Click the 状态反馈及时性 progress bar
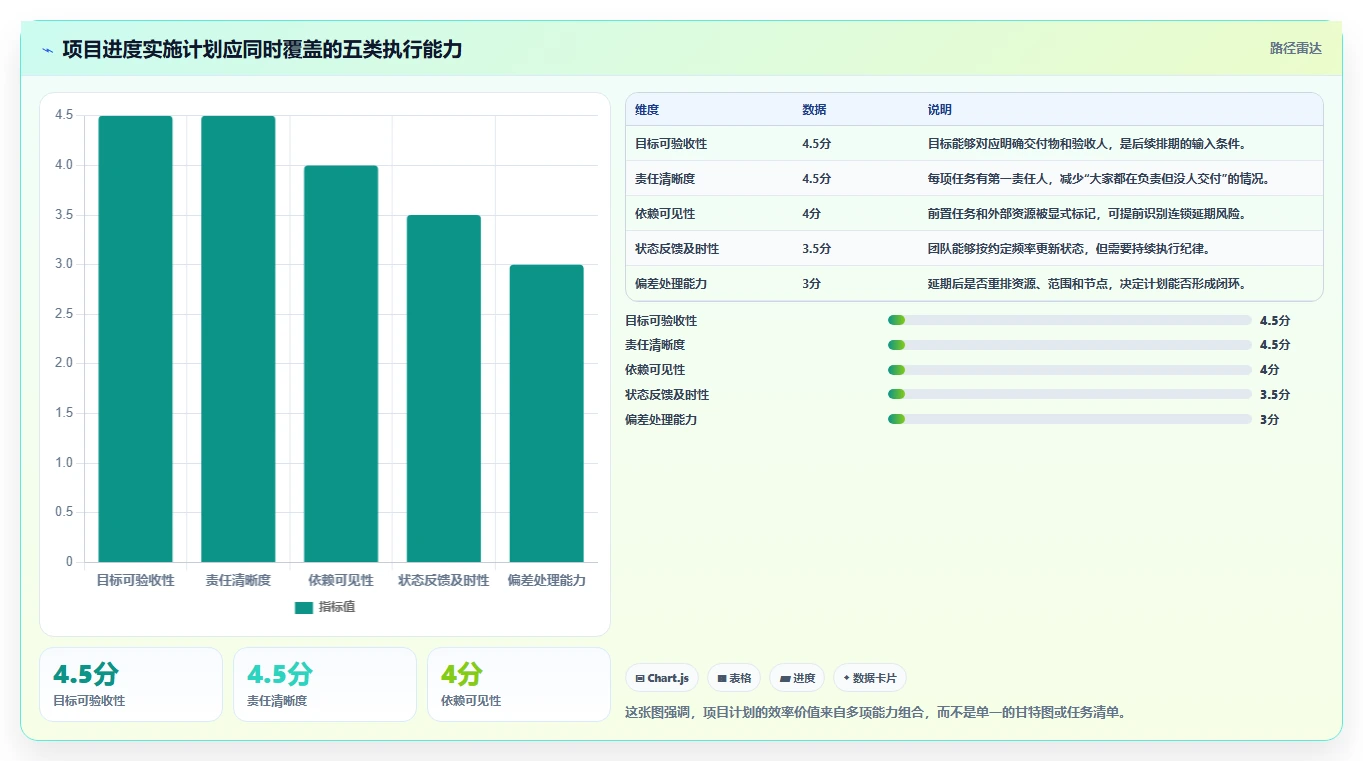The width and height of the screenshot is (1363, 761). 1070,395
